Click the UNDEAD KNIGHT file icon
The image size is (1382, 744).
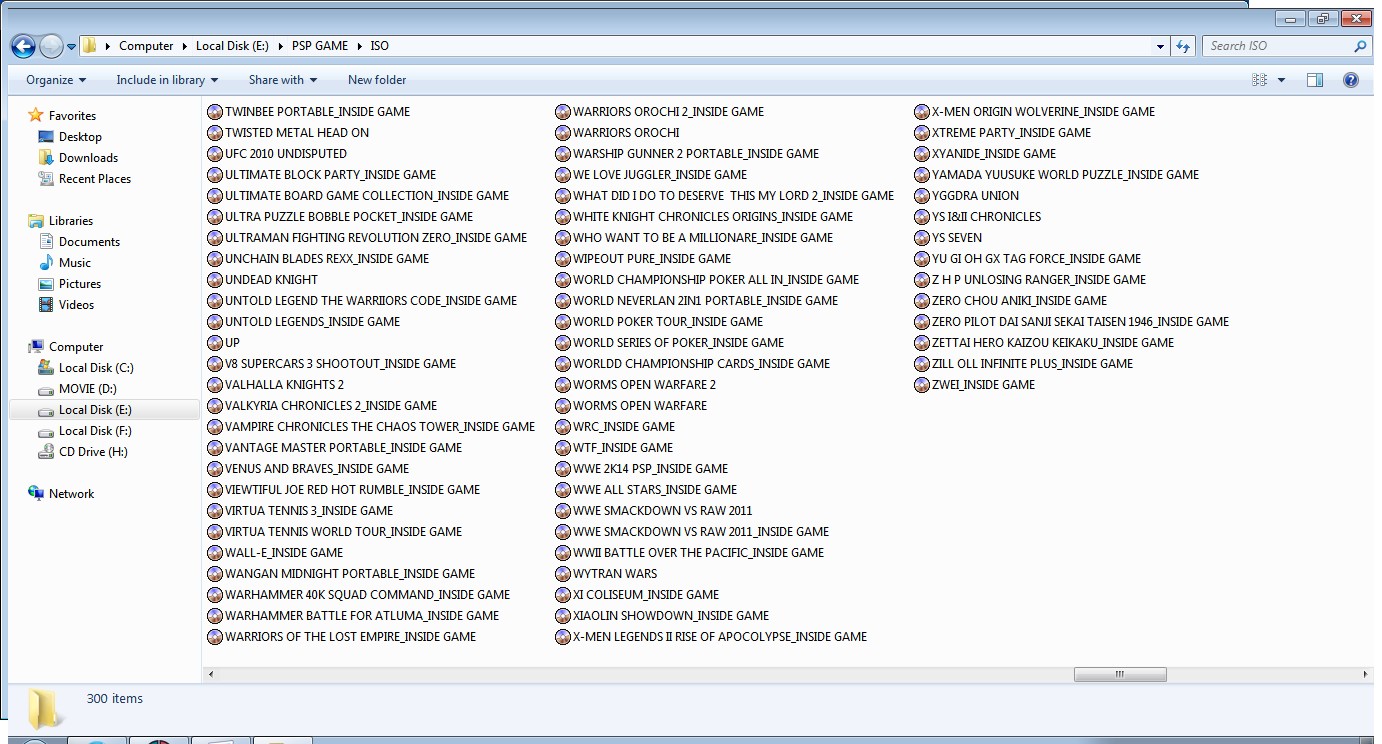(x=215, y=280)
